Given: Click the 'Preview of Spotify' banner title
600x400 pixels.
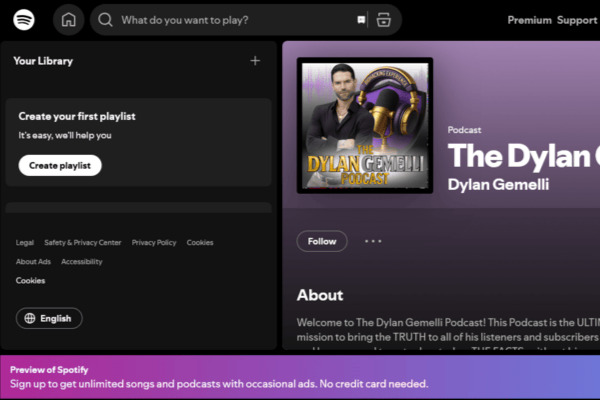Looking at the screenshot, I should point(49,370).
